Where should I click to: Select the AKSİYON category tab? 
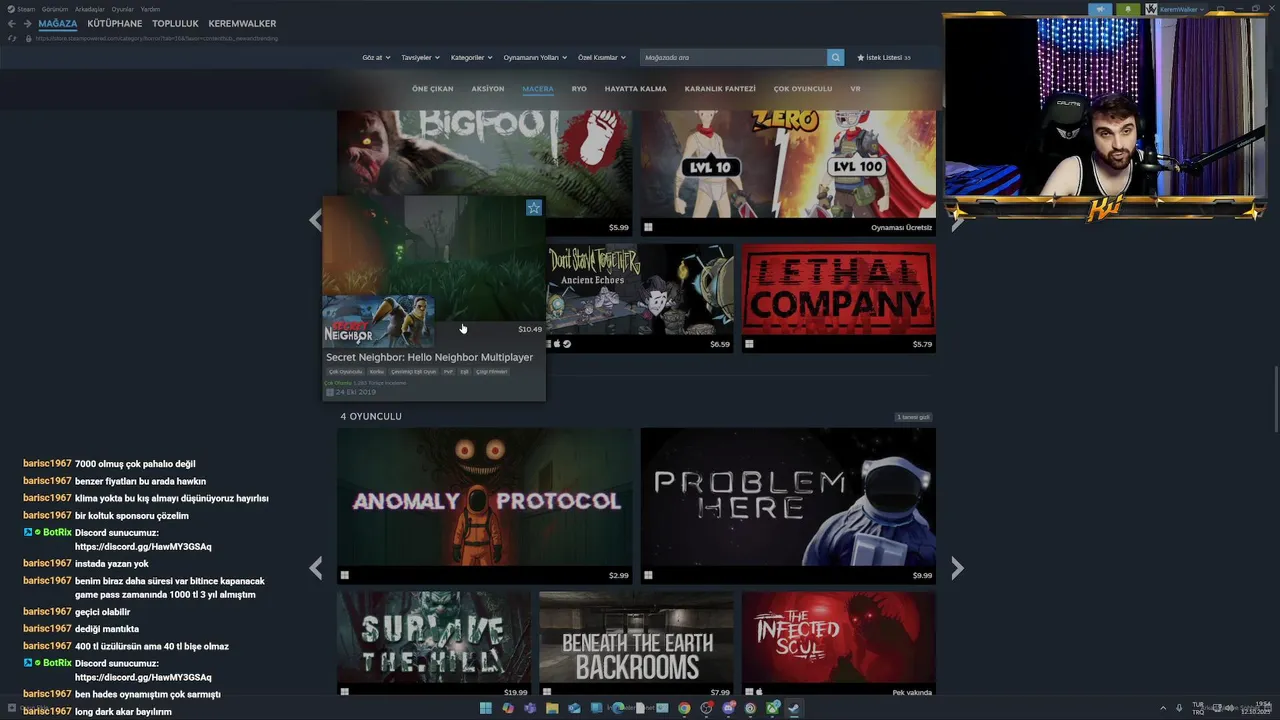[488, 89]
